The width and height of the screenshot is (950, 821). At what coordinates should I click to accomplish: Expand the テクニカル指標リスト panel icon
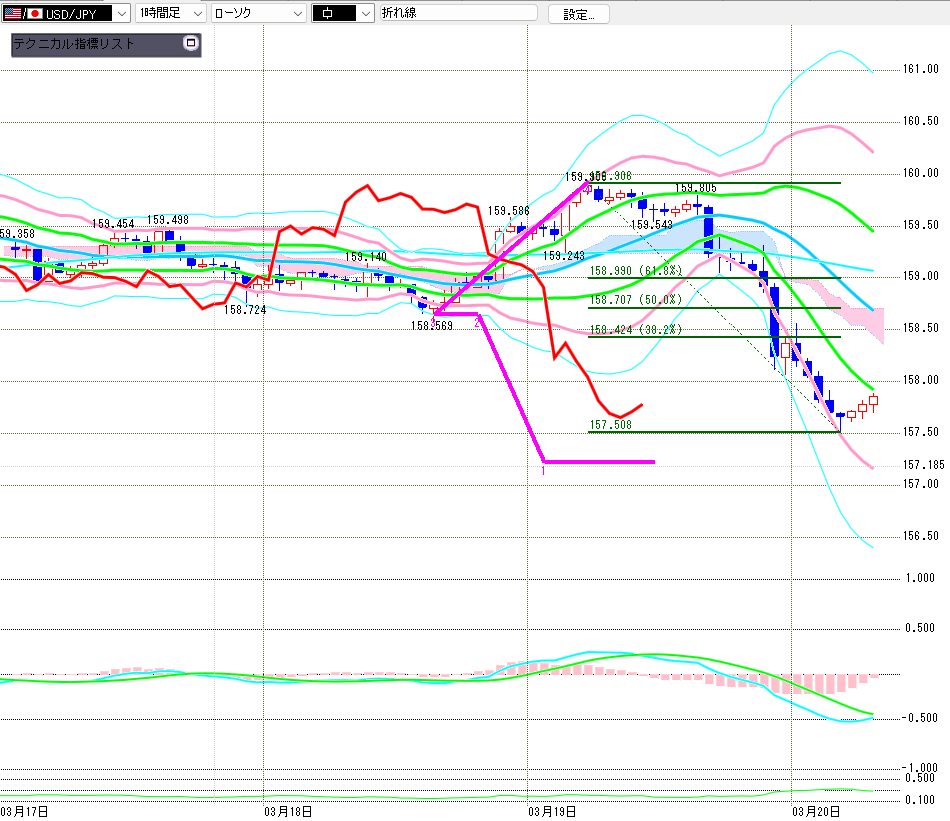click(191, 44)
